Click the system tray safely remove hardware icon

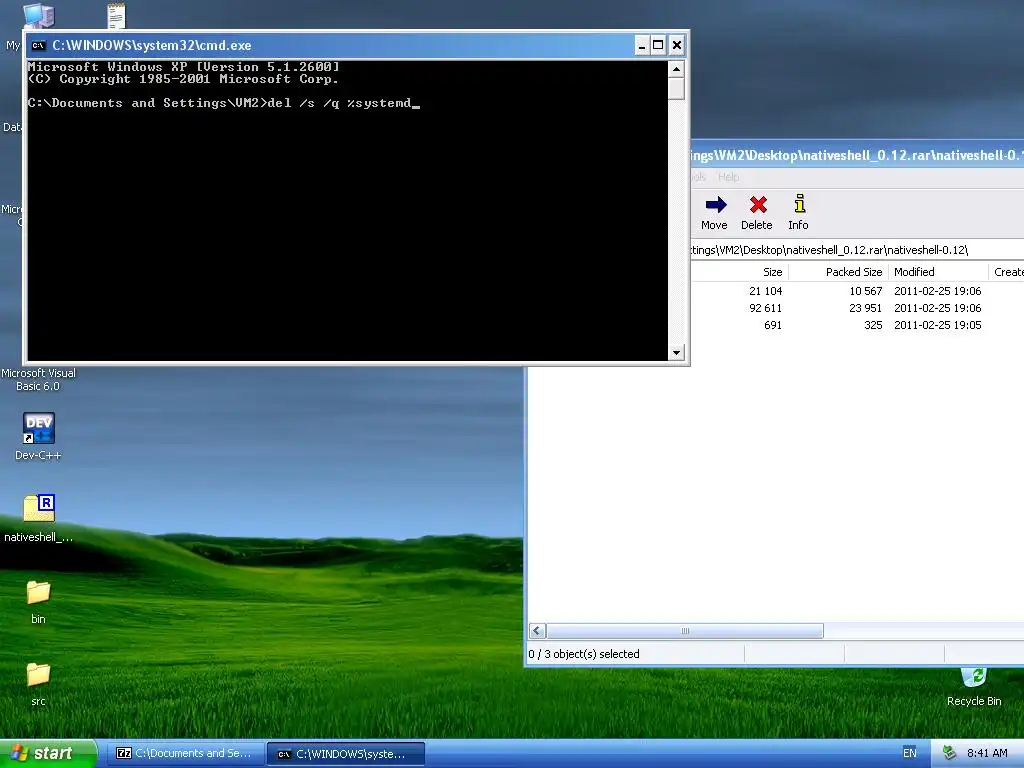949,753
